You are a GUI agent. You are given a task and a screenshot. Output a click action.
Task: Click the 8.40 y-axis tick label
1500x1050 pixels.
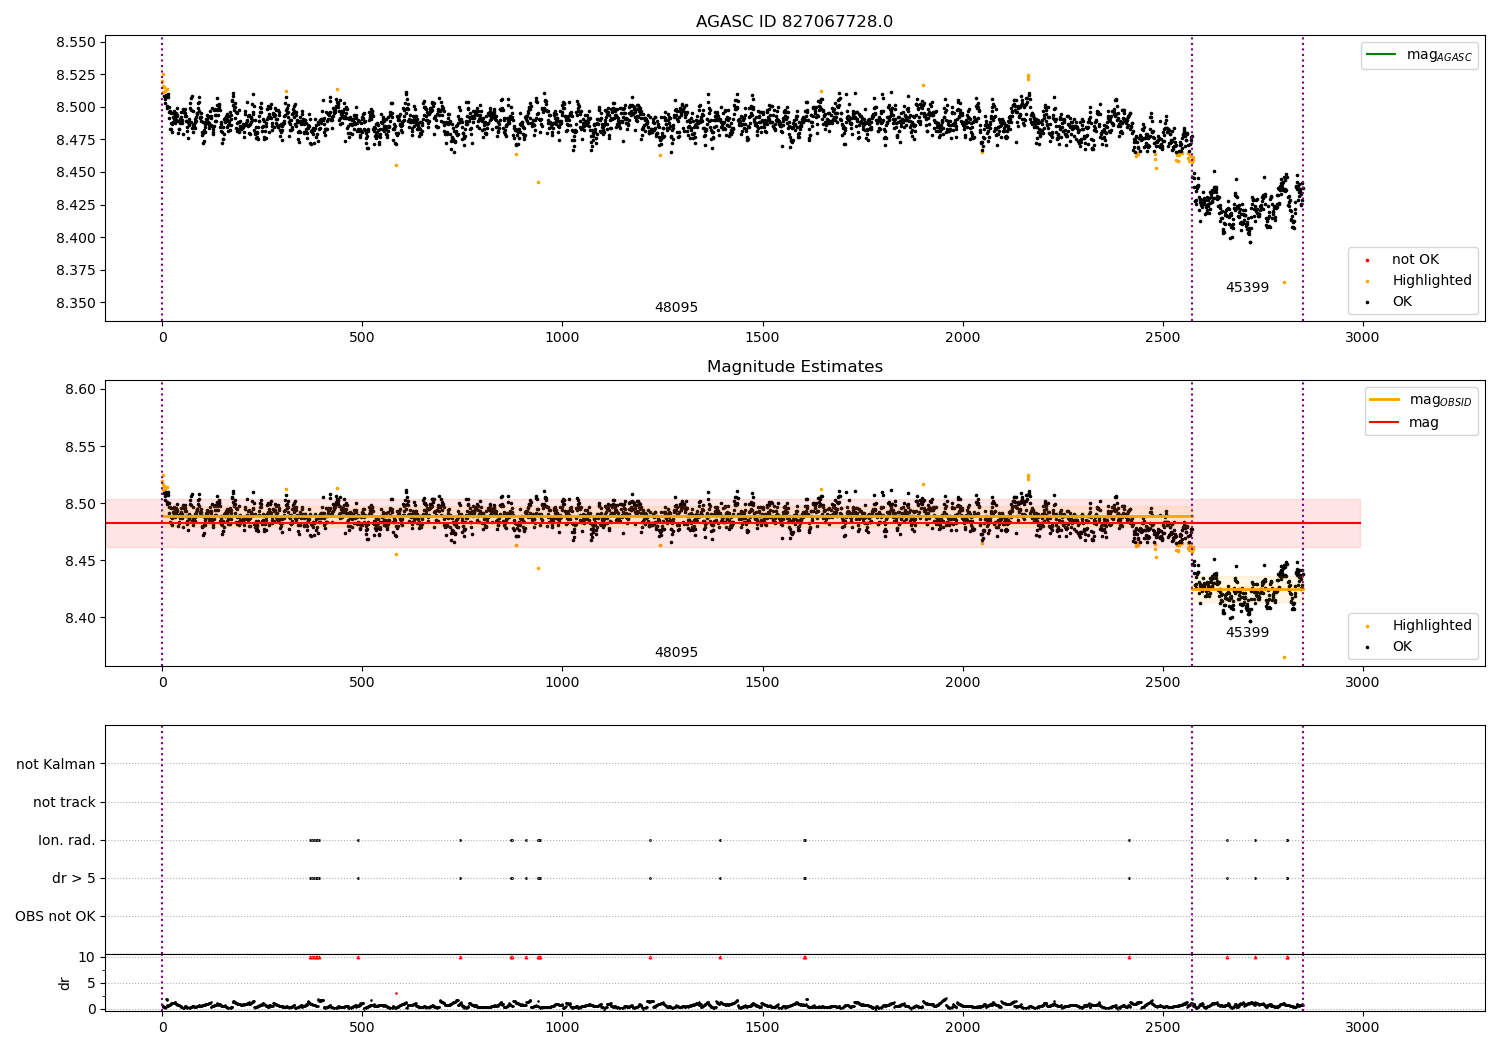(x=80, y=618)
